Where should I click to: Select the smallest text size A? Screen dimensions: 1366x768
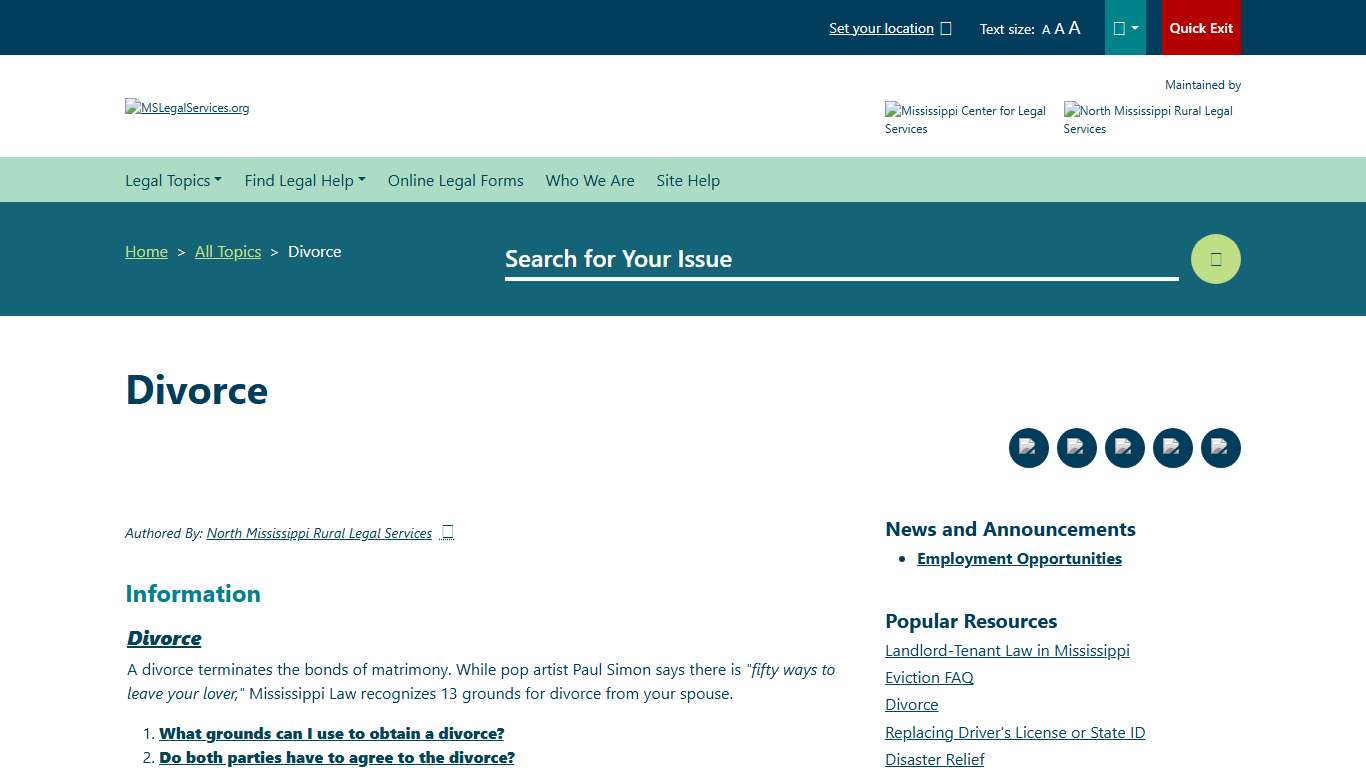point(1046,30)
